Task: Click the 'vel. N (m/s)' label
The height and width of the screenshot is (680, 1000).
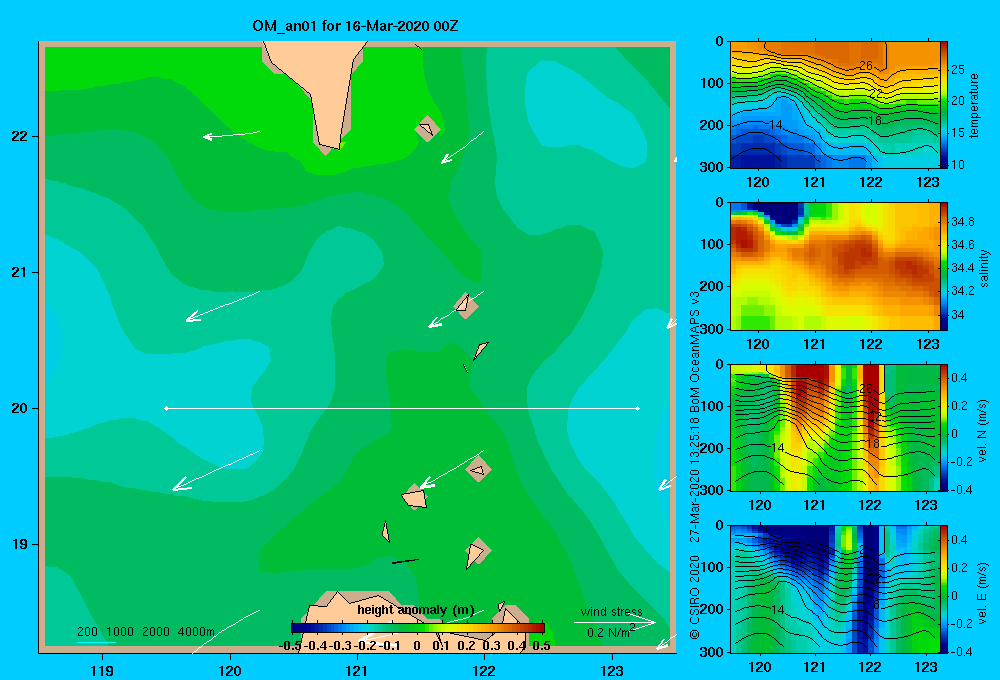Action: (983, 431)
